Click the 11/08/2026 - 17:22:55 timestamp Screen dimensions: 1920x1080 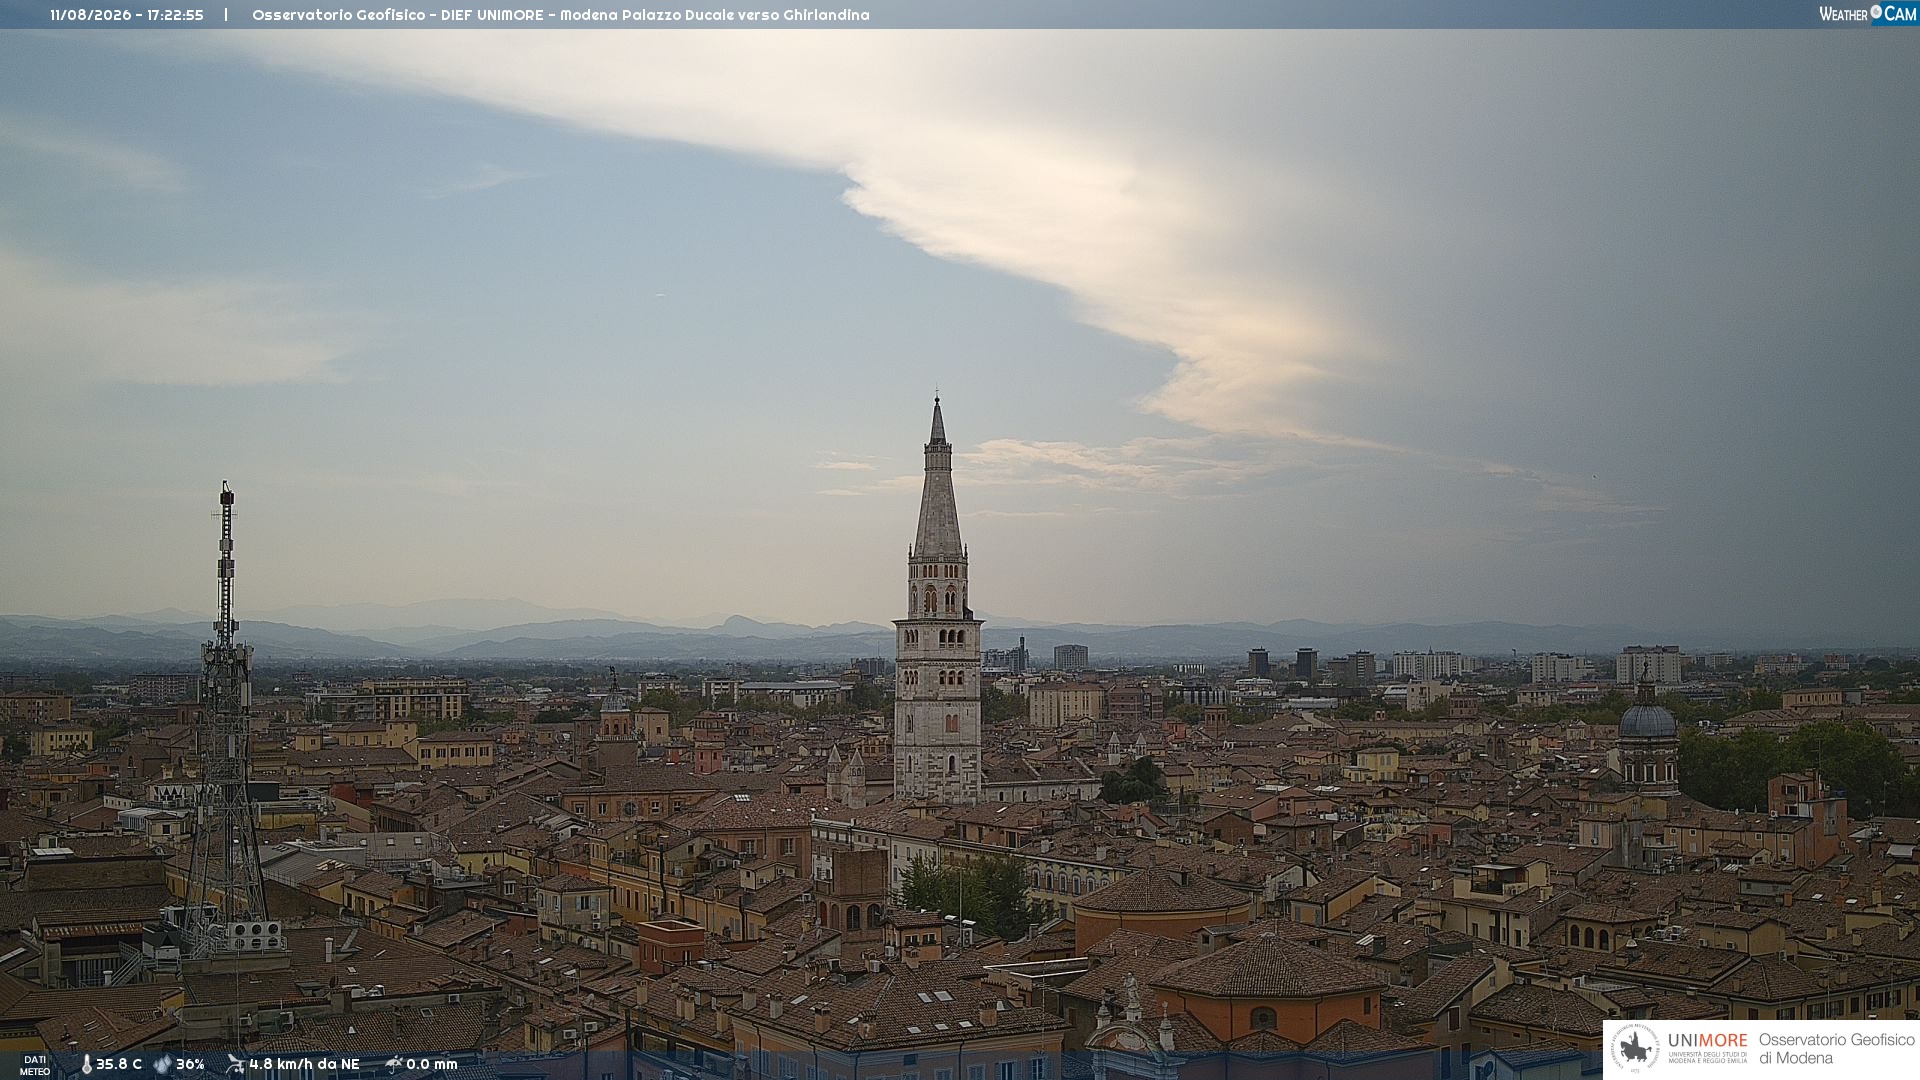[127, 15]
